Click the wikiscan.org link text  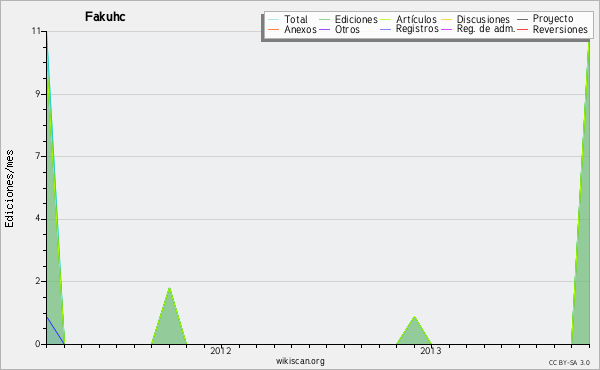[x=300, y=361]
